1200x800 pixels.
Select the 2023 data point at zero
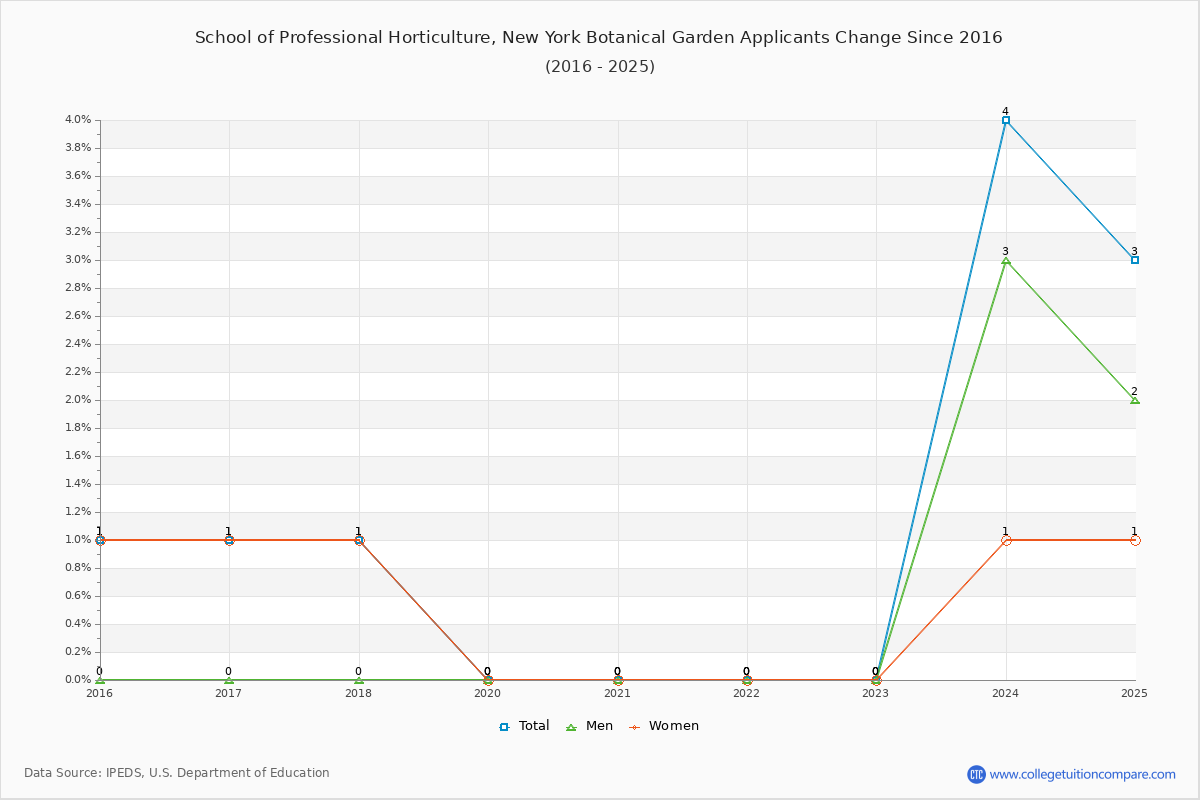pos(876,680)
